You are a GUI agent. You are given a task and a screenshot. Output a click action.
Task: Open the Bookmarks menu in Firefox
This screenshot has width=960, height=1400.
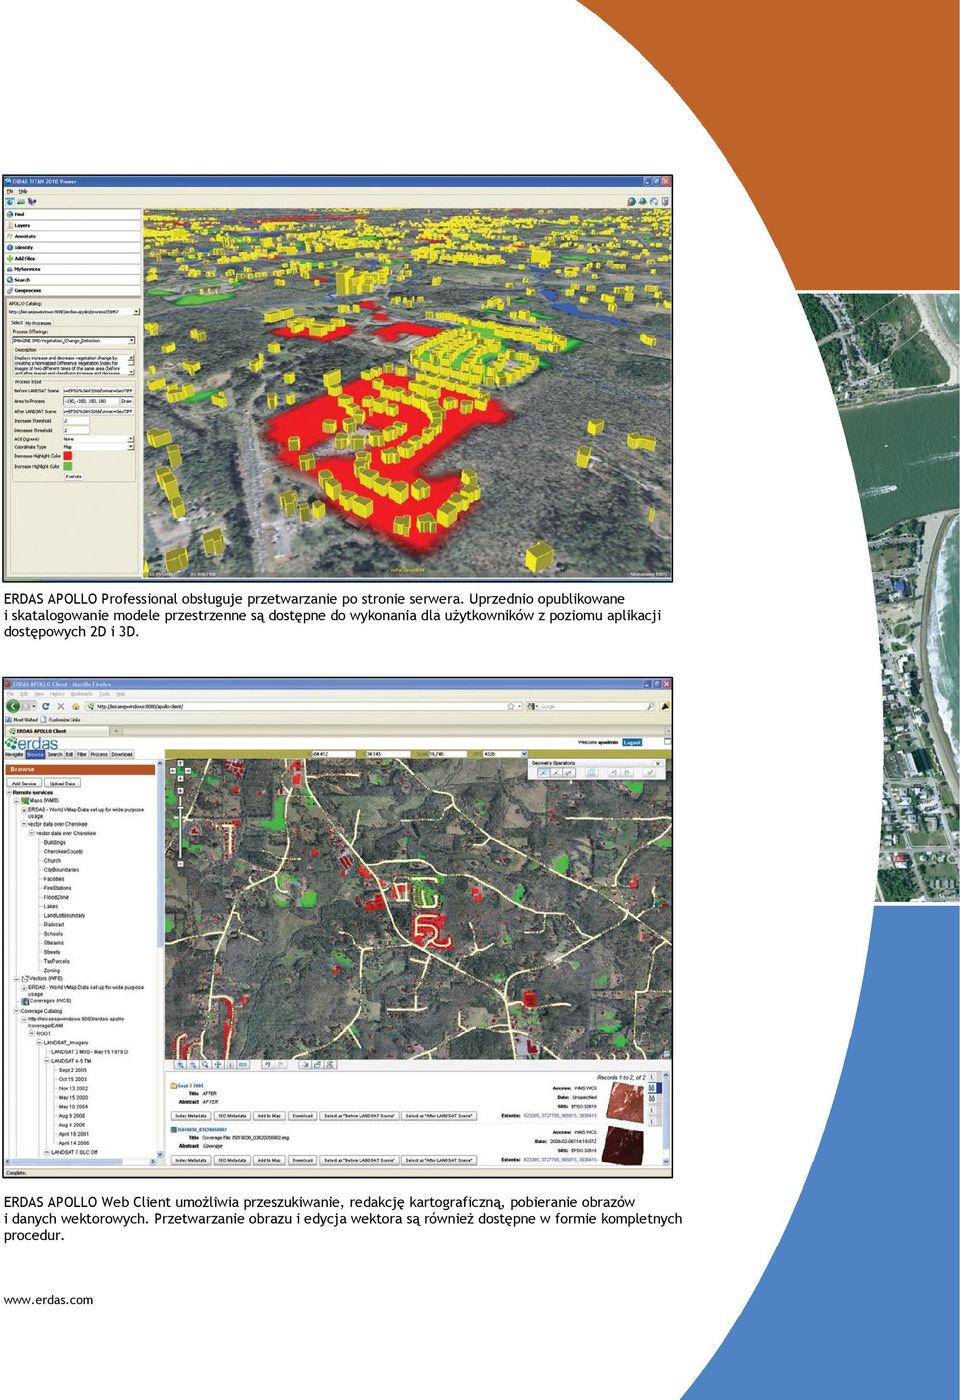[x=82, y=694]
